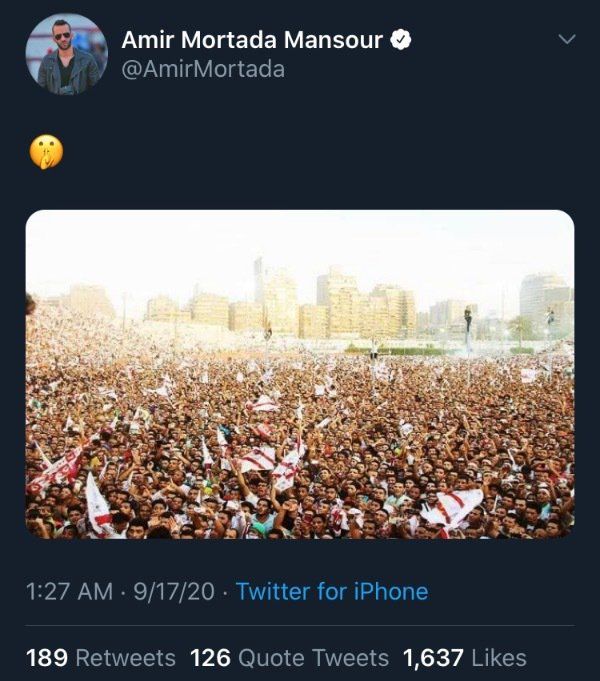This screenshot has height=681, width=600.
Task: Click the 9/17/20 tweet date
Action: [x=174, y=592]
